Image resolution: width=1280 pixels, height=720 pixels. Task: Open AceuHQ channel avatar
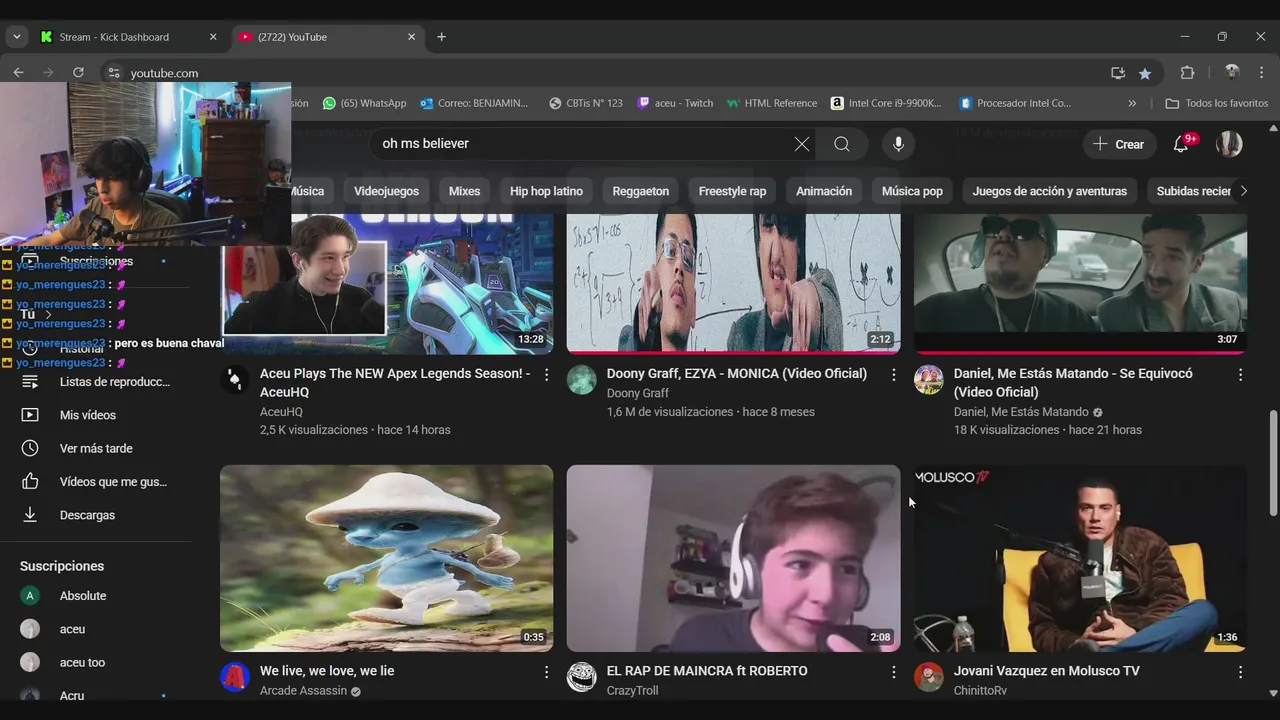[x=235, y=379]
